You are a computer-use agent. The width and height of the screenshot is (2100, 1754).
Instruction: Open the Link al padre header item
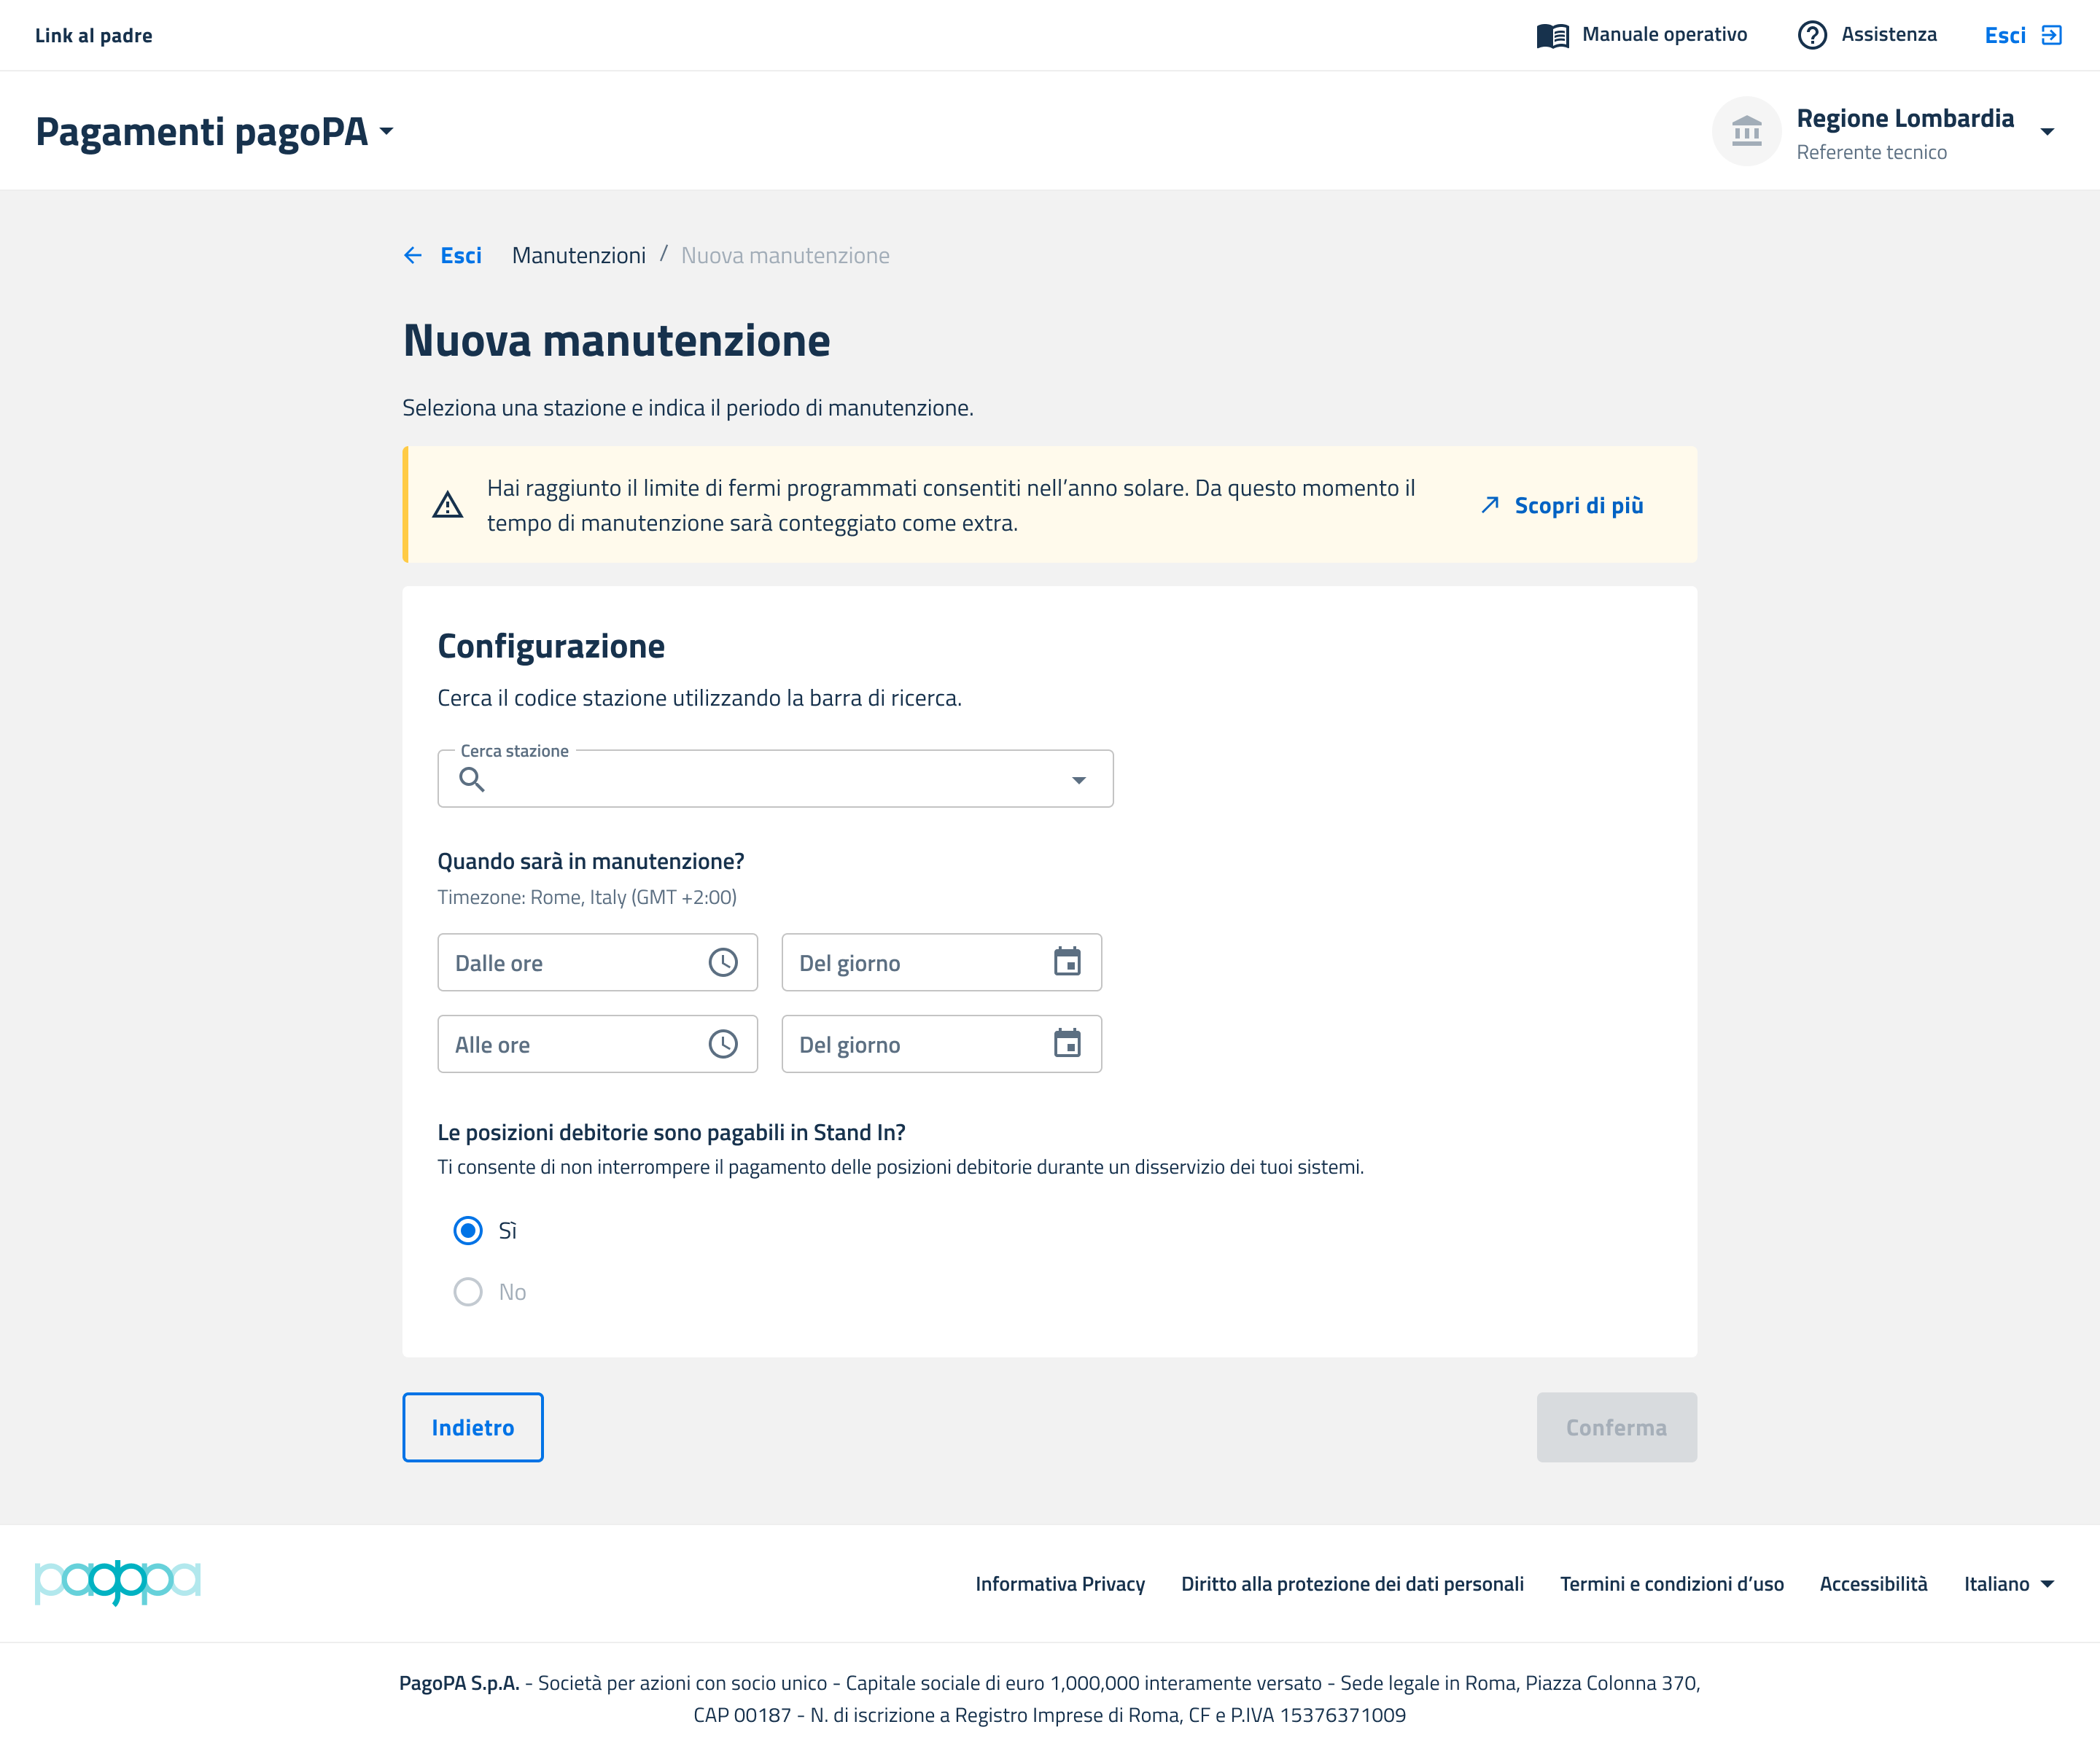coord(94,36)
